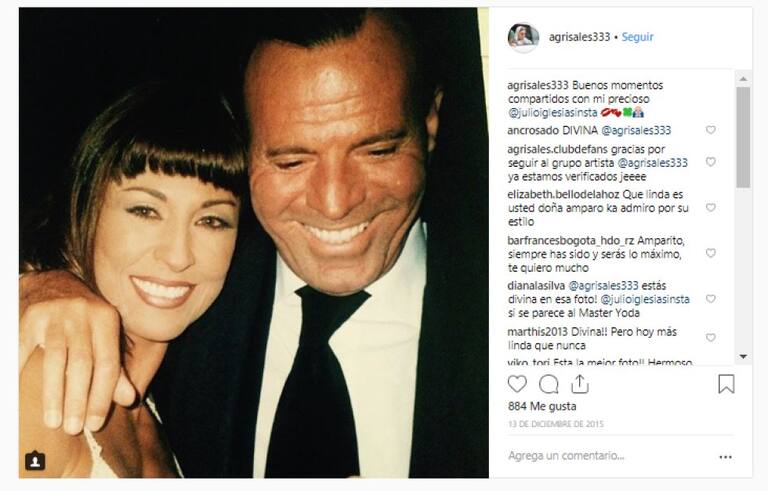Follow the account with "Seguir"
This screenshot has height=491, width=768.
click(x=637, y=37)
